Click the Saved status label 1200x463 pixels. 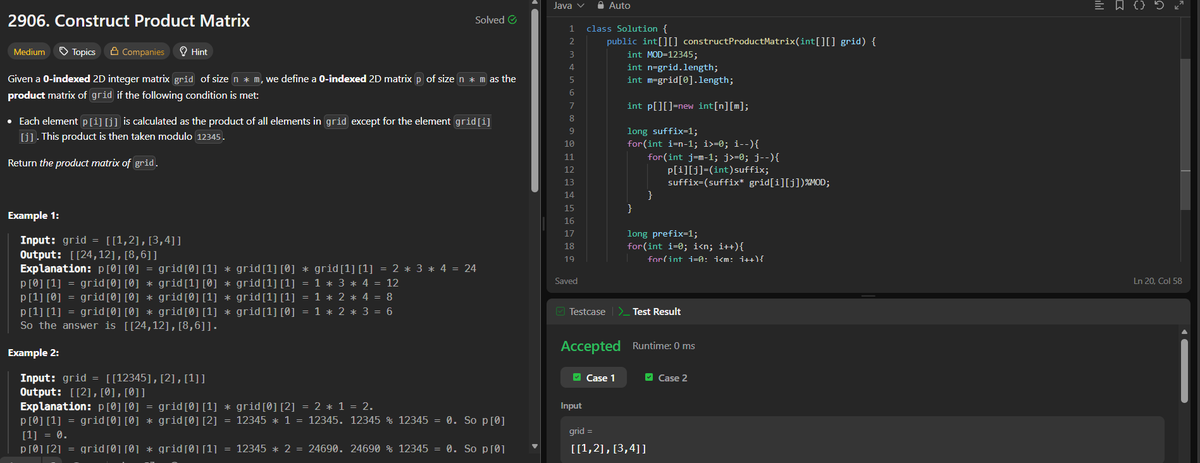coord(567,282)
